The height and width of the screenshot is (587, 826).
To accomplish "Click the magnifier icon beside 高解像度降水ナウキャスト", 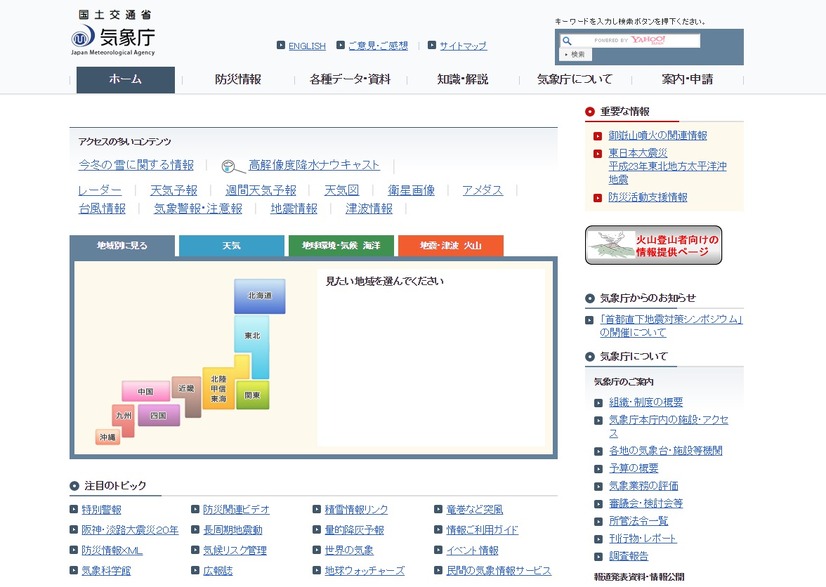I will pos(229,166).
